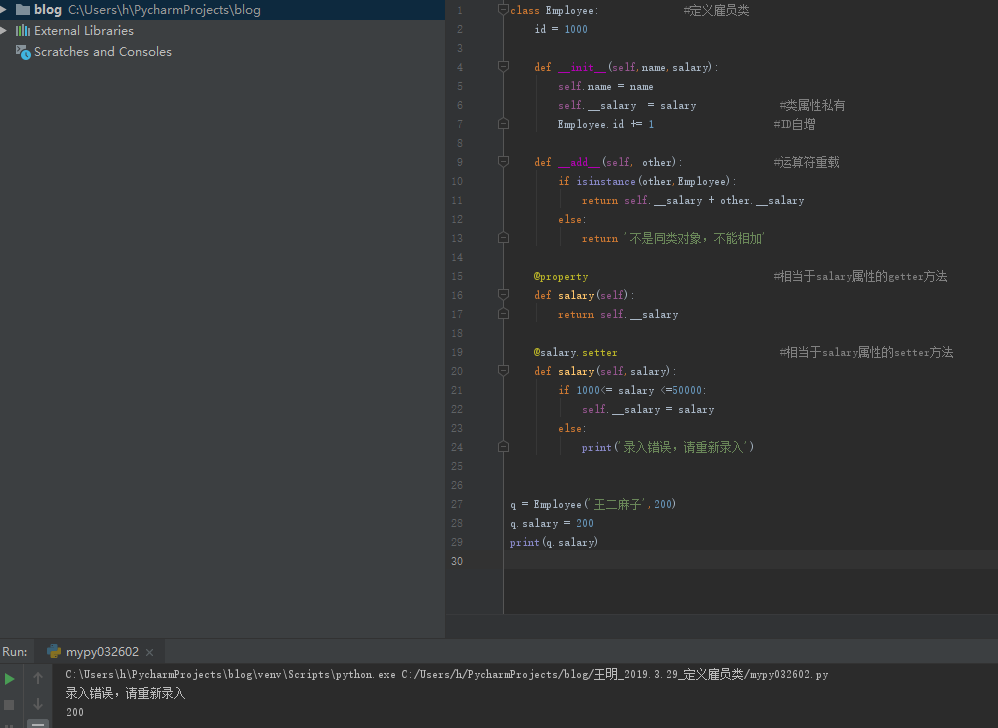Click the '#运算符重载' comment

coord(806,162)
